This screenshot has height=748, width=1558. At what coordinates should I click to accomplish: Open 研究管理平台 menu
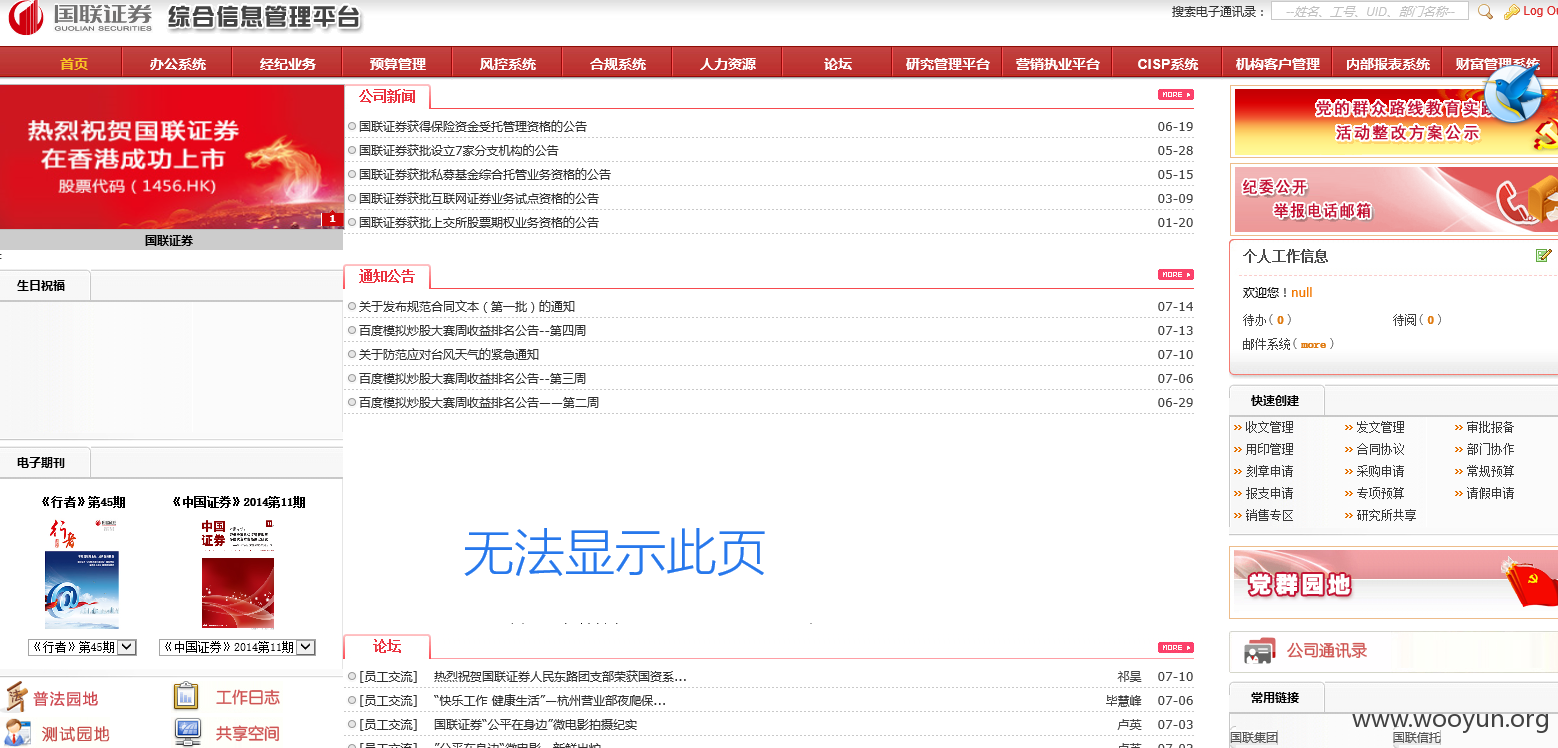(948, 64)
